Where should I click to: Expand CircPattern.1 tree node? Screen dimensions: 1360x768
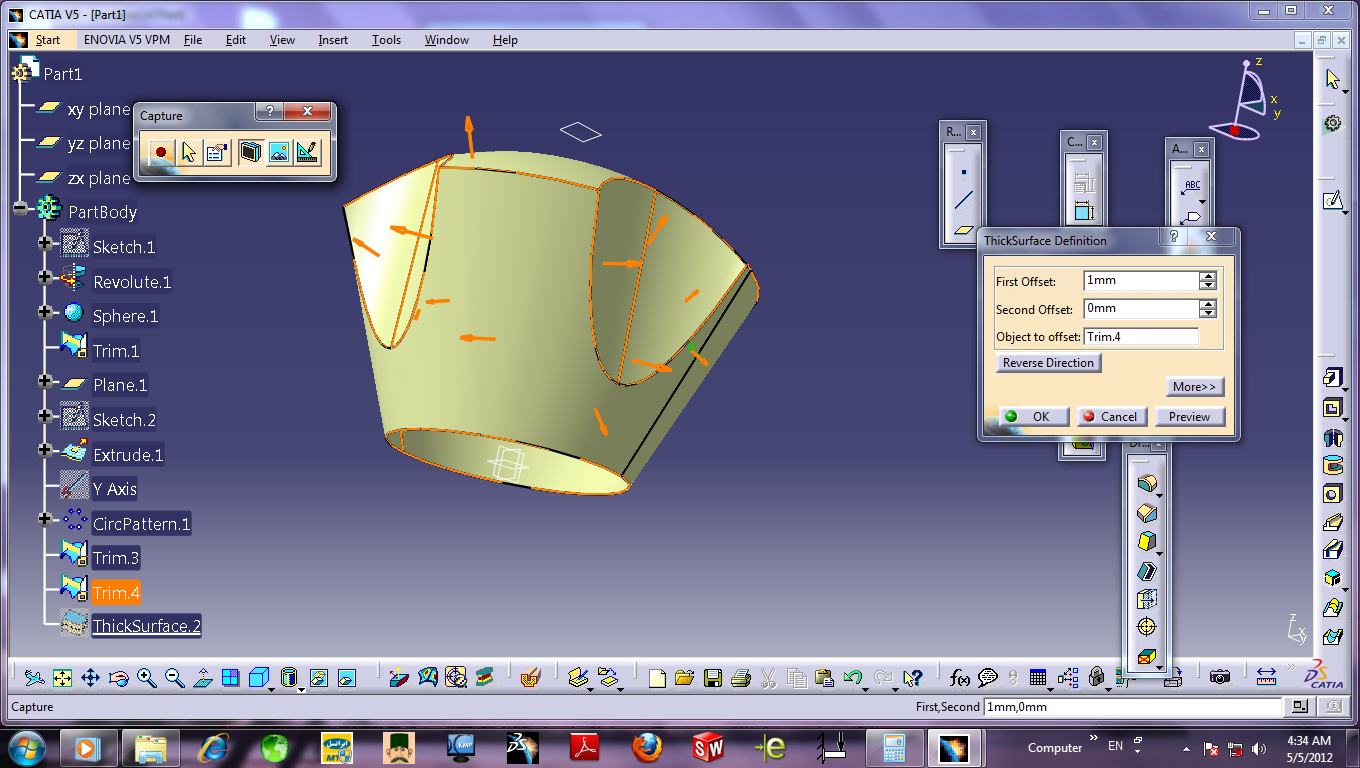[x=44, y=519]
